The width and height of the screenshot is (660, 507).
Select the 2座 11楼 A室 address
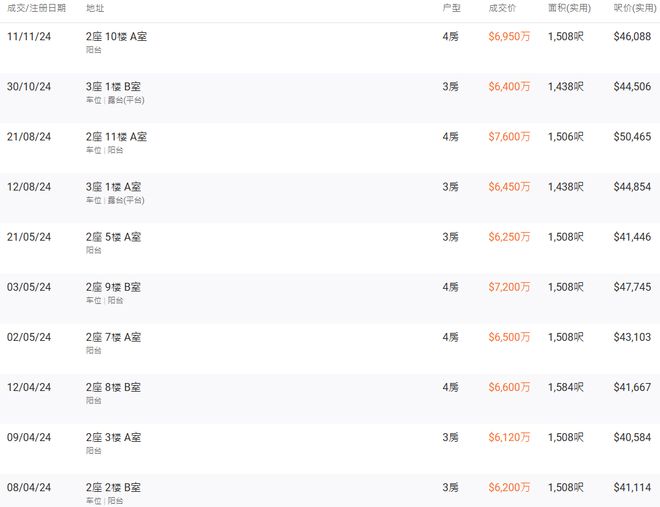click(116, 137)
